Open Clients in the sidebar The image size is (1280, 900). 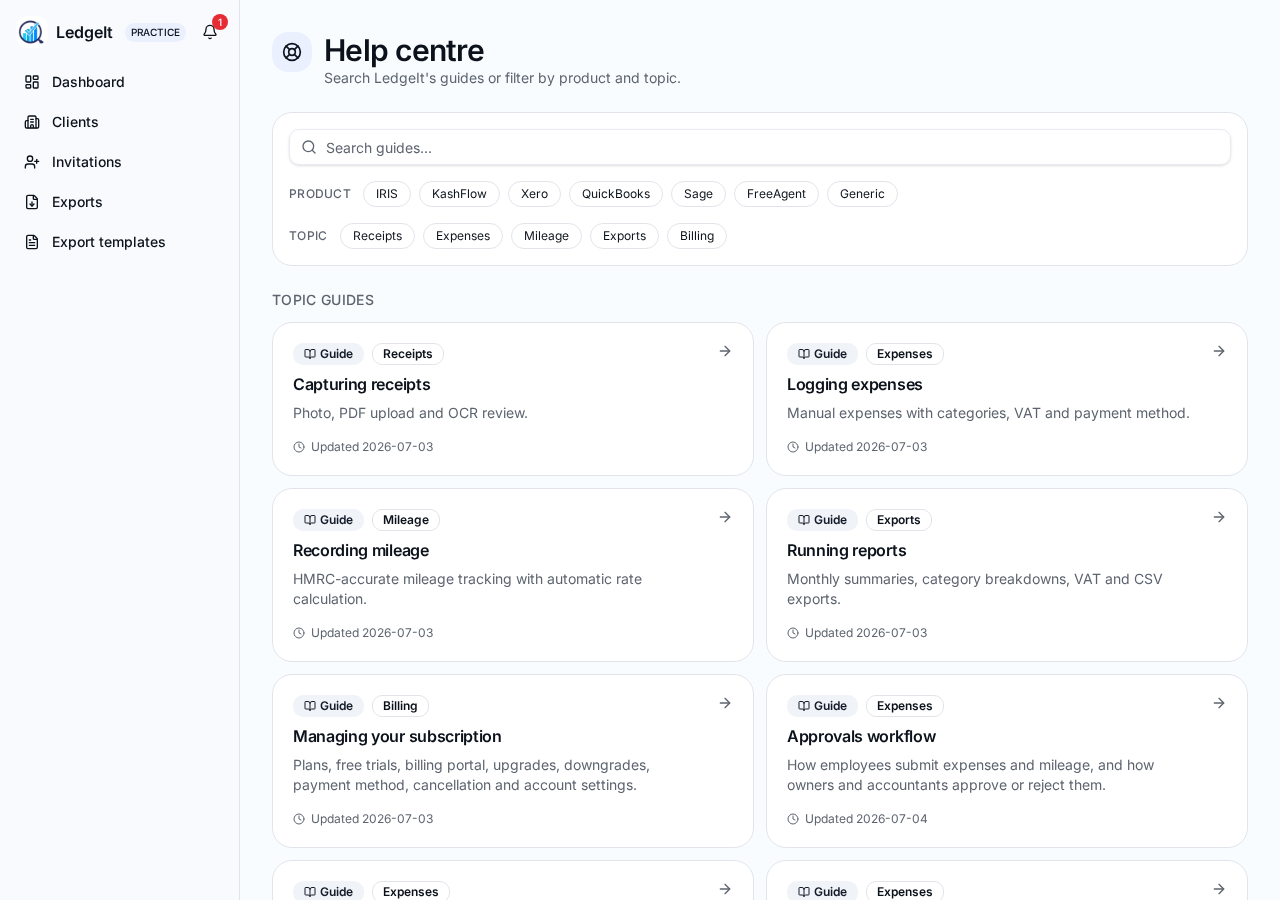120,122
